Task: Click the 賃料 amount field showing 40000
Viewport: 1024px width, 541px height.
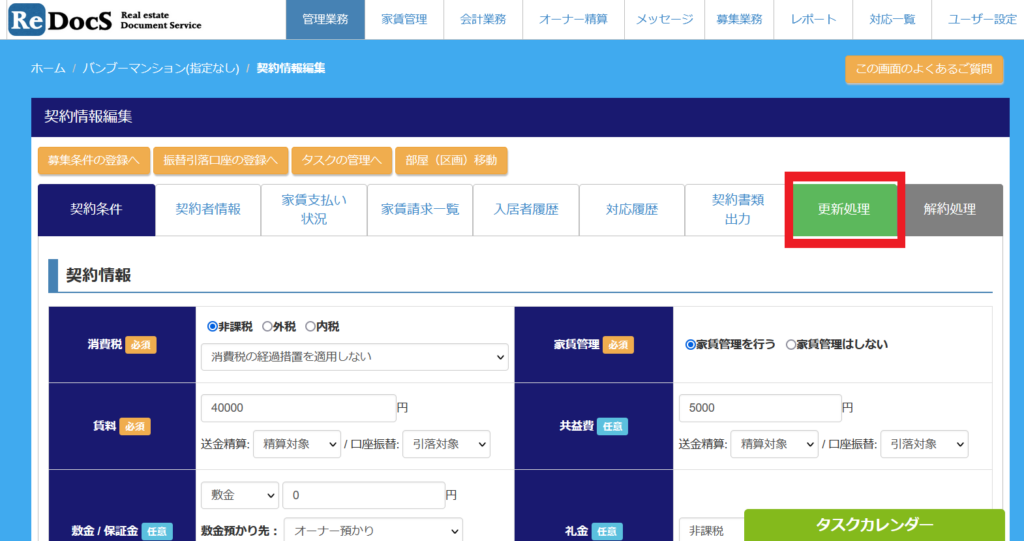Action: coord(298,408)
